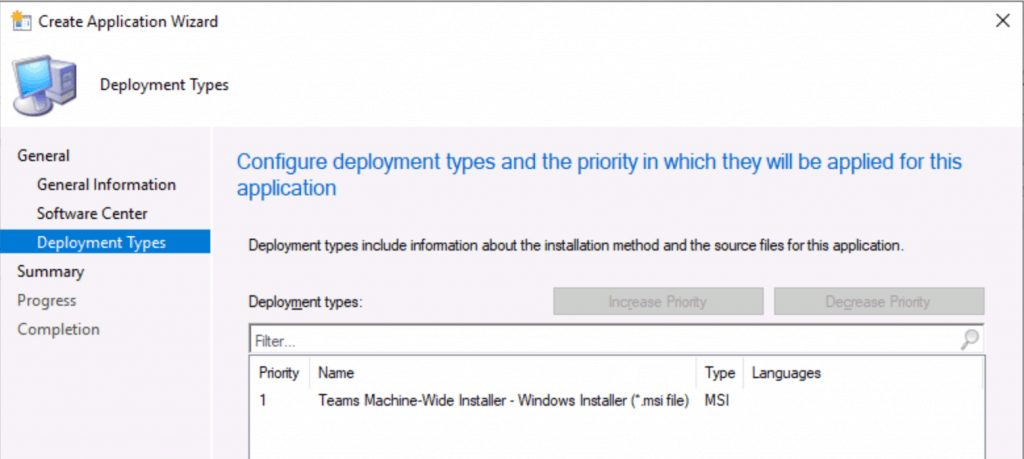Click the wizard star icon in title bar
1024x459 pixels.
pos(22,21)
